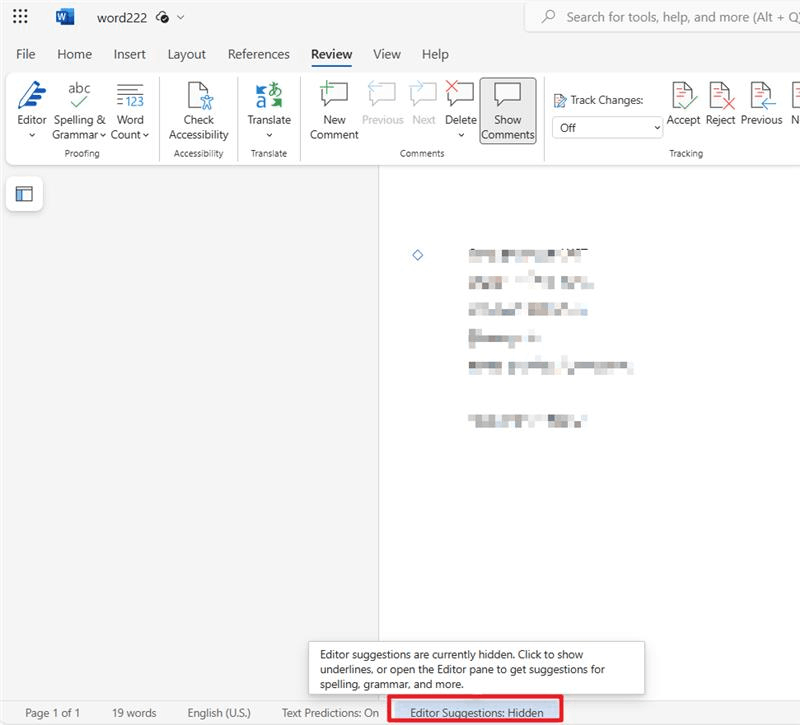The image size is (800, 725).
Task: Open the File menu
Action: (x=26, y=54)
